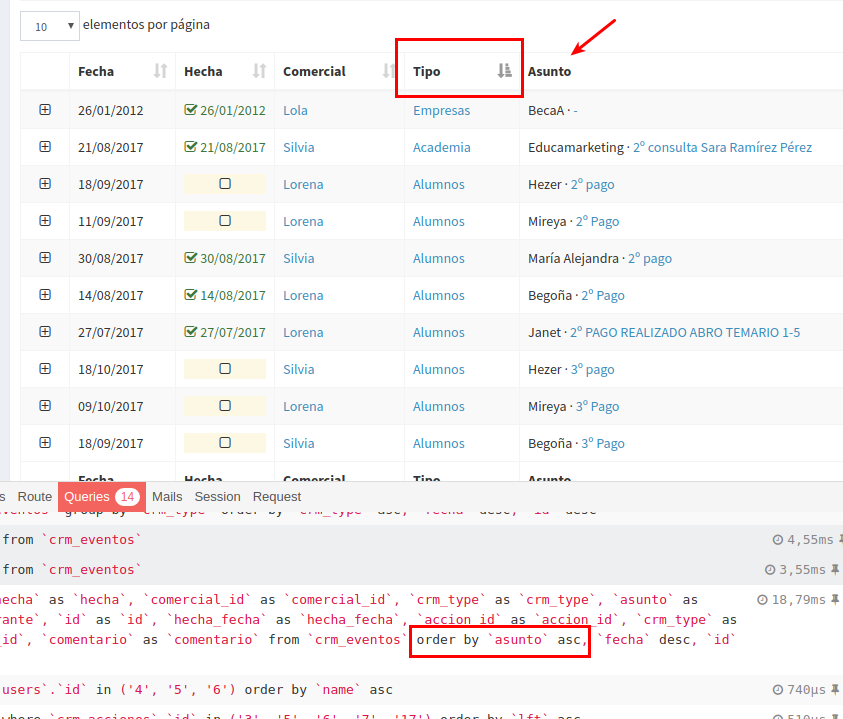Uncheck done checkbox dated 30/08/2017

[x=190, y=258]
